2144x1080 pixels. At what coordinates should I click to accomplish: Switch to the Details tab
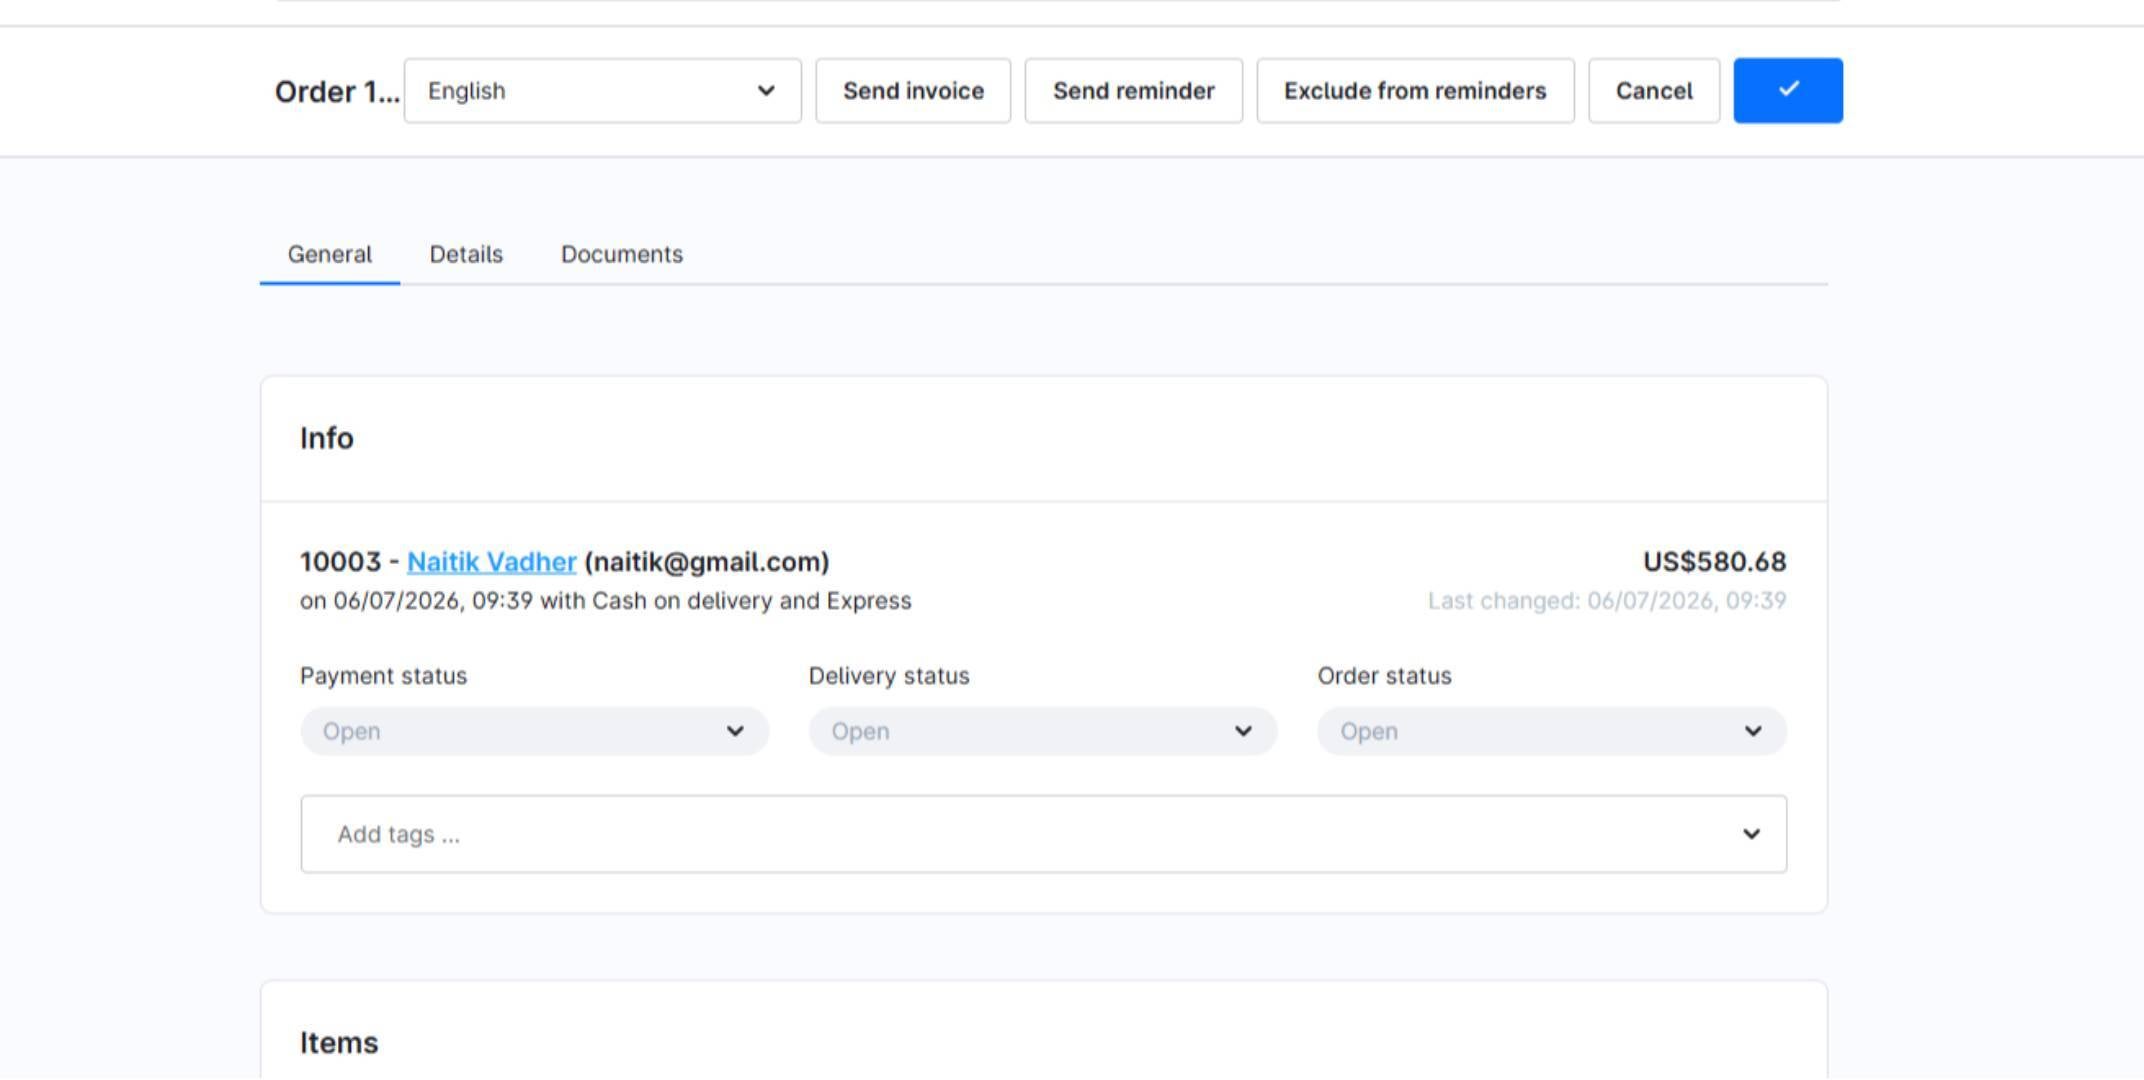(466, 254)
